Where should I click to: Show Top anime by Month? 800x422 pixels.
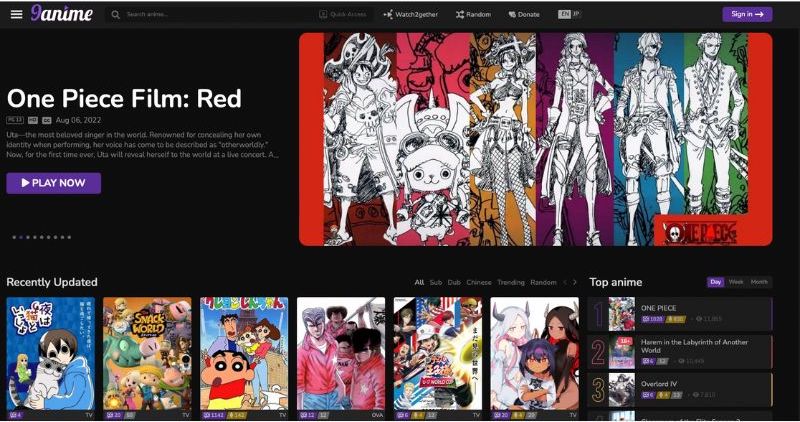coord(759,282)
